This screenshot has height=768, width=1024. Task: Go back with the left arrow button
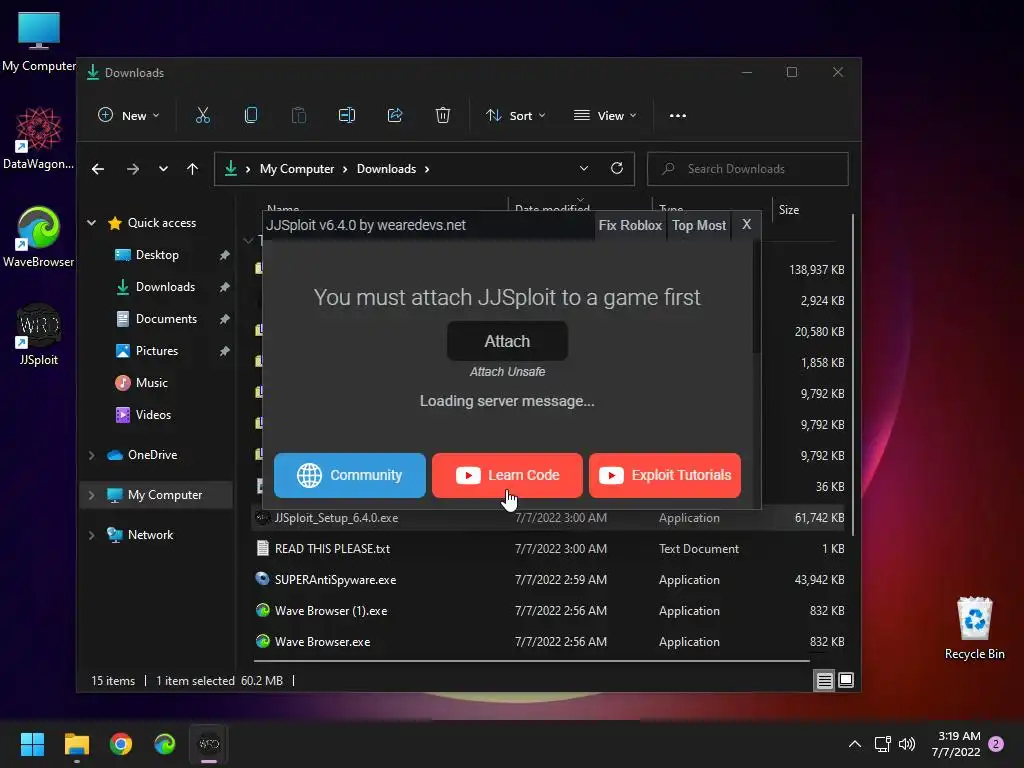(98, 169)
